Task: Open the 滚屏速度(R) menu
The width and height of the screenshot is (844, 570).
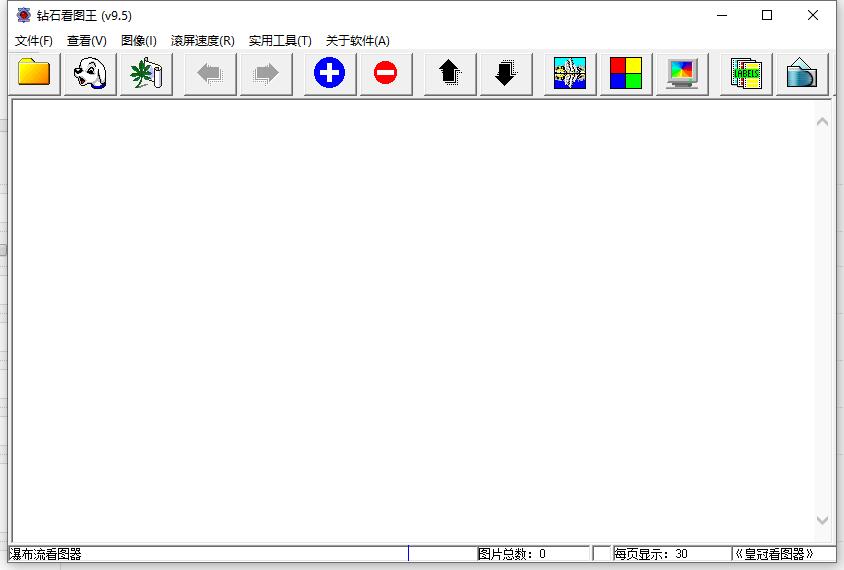Action: pos(203,41)
